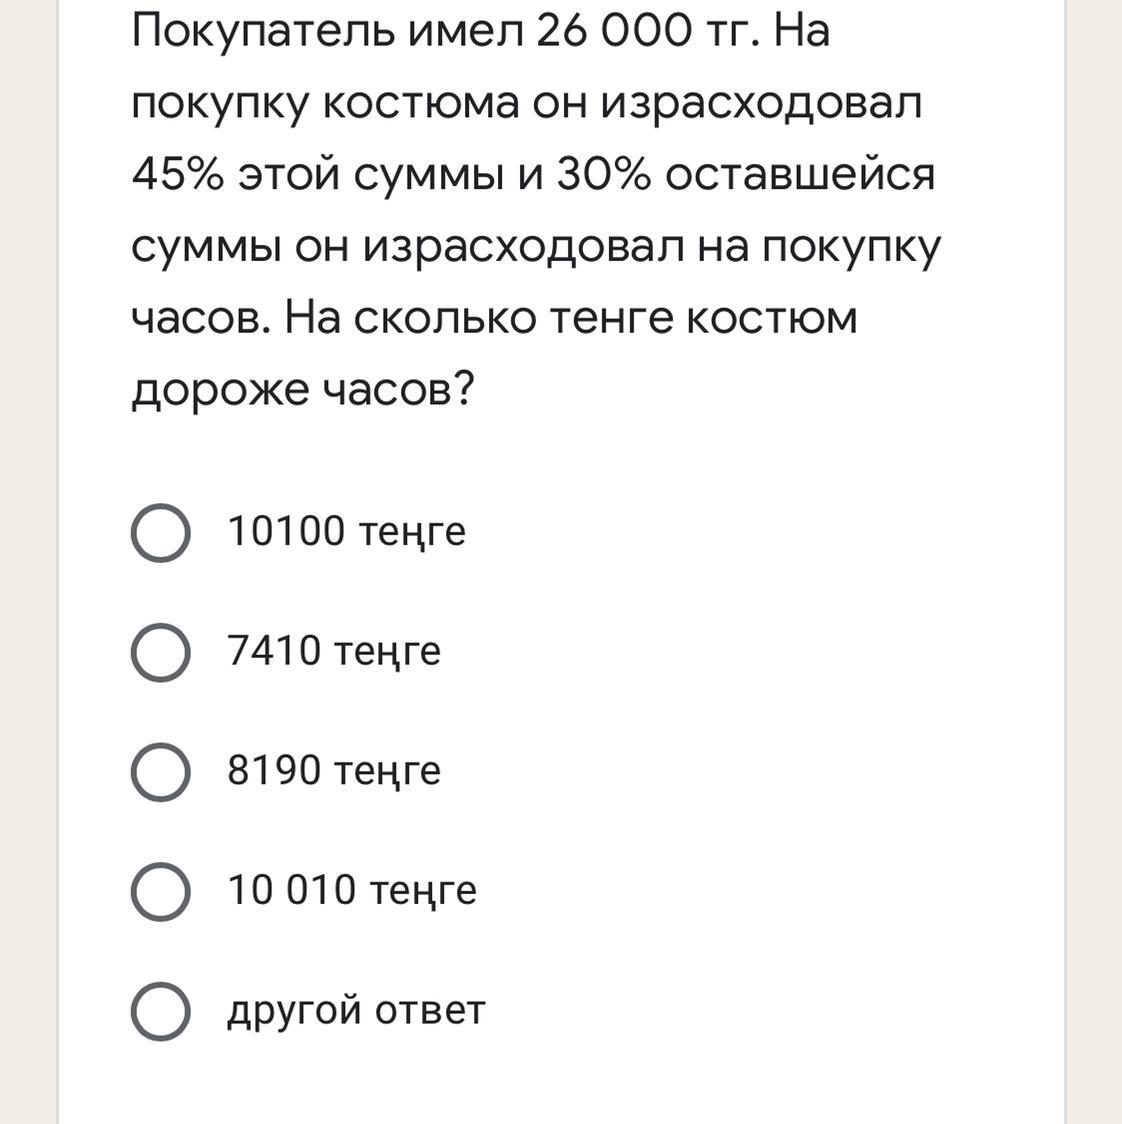
Task: Mark the 8190 теңге radio option
Action: click(161, 772)
